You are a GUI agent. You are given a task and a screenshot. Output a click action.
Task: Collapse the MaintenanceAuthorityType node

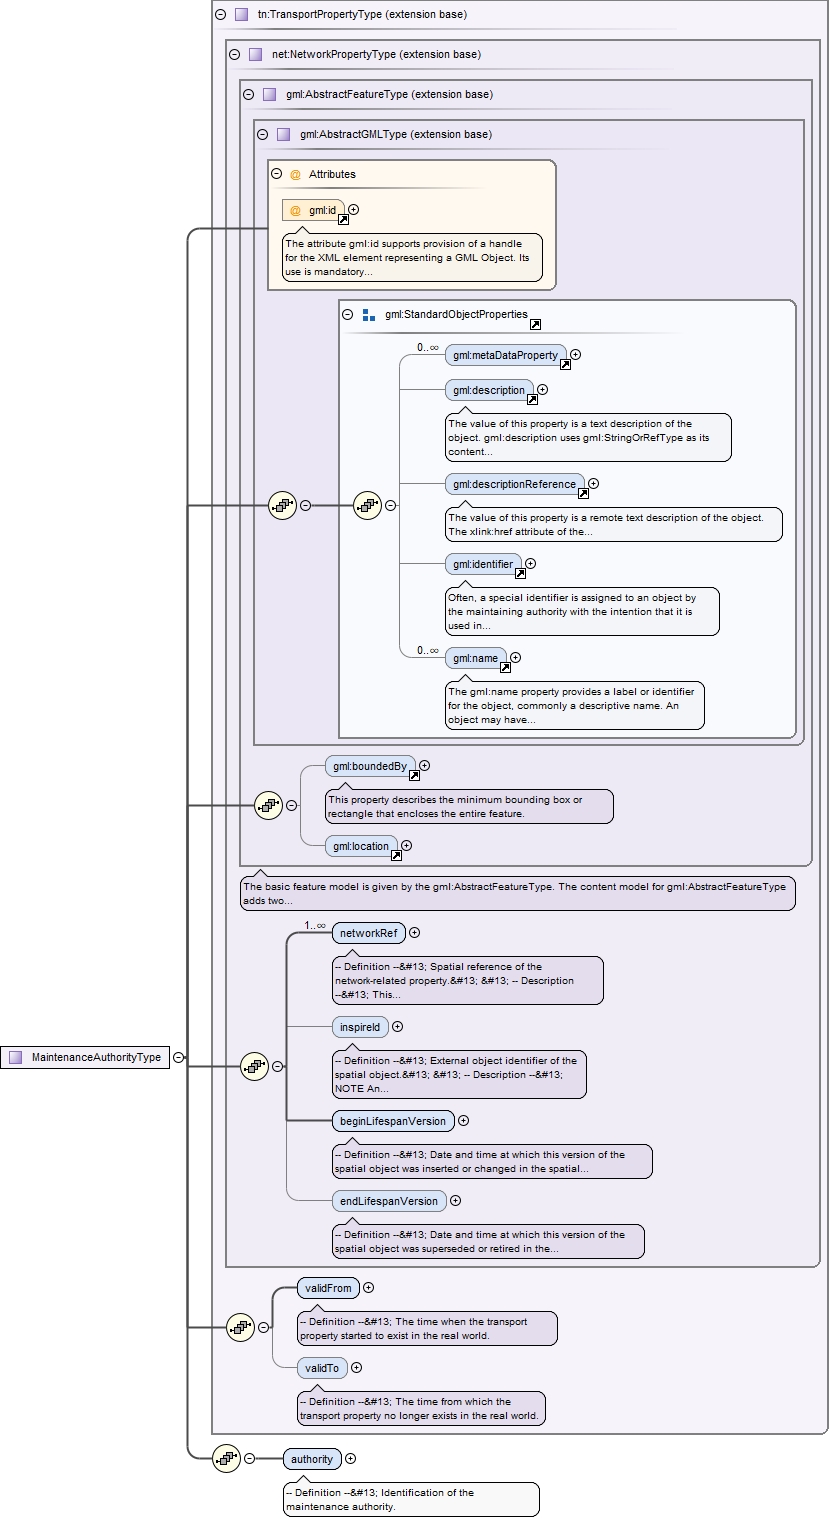[178, 1057]
